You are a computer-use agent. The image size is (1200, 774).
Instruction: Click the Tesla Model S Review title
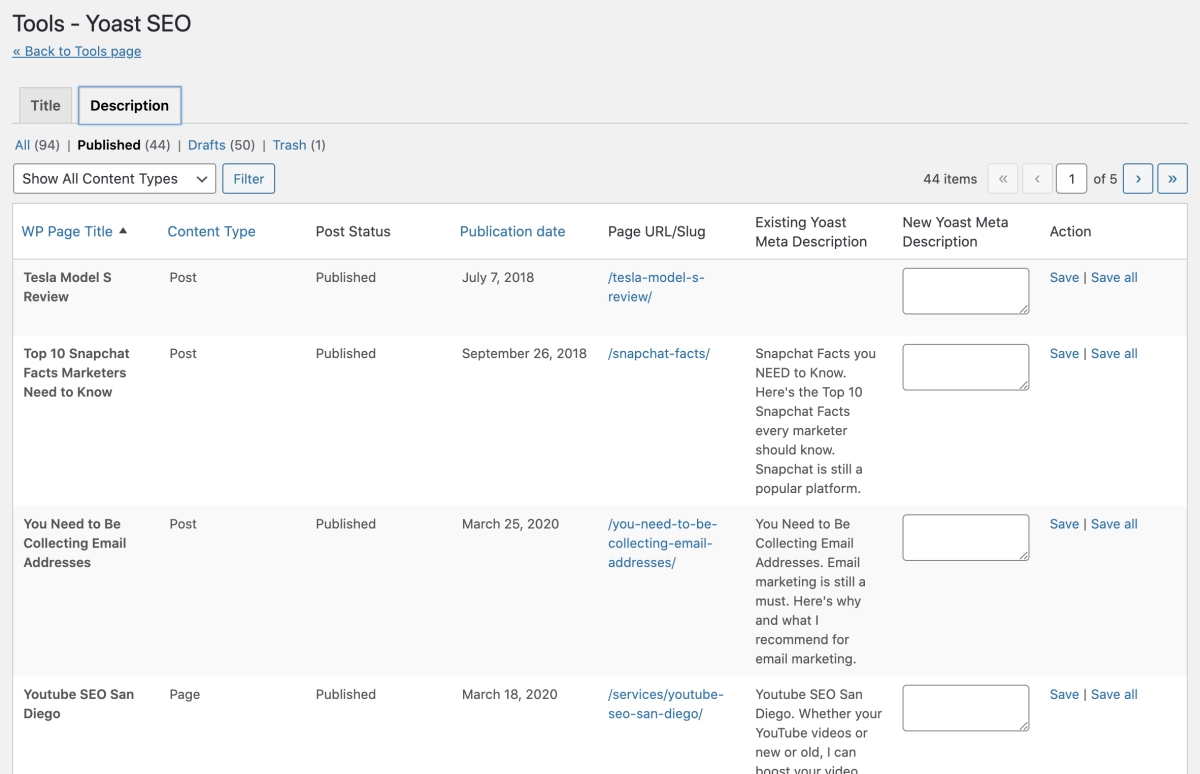pos(68,287)
